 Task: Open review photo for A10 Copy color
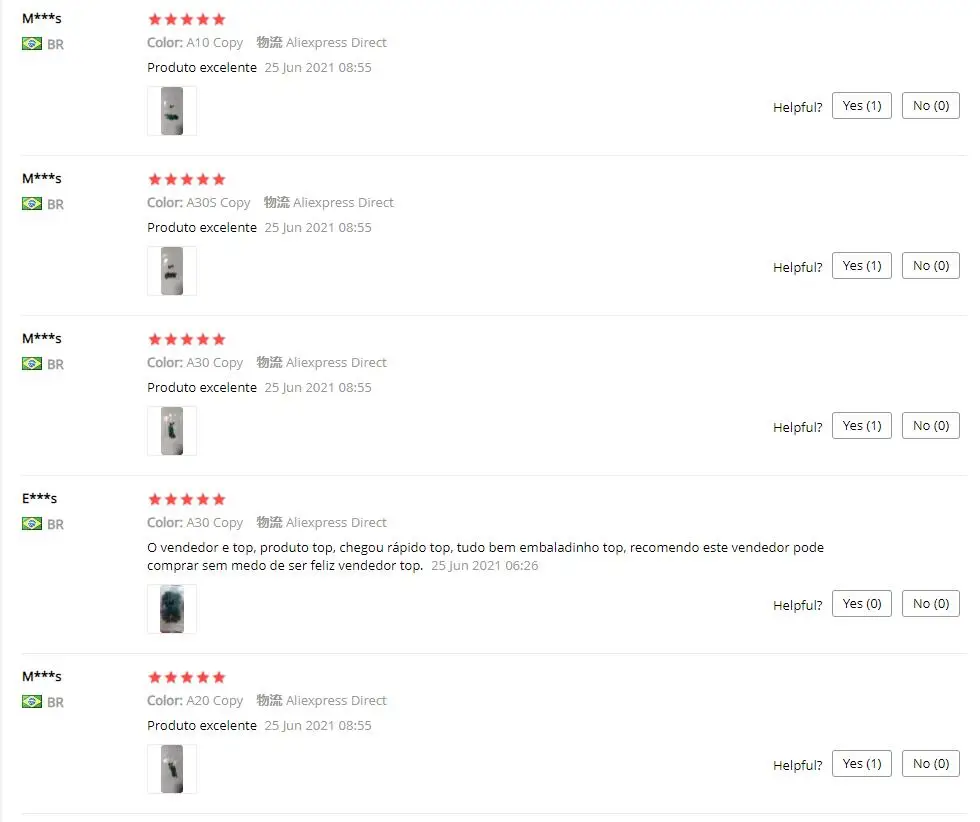pyautogui.click(x=172, y=111)
